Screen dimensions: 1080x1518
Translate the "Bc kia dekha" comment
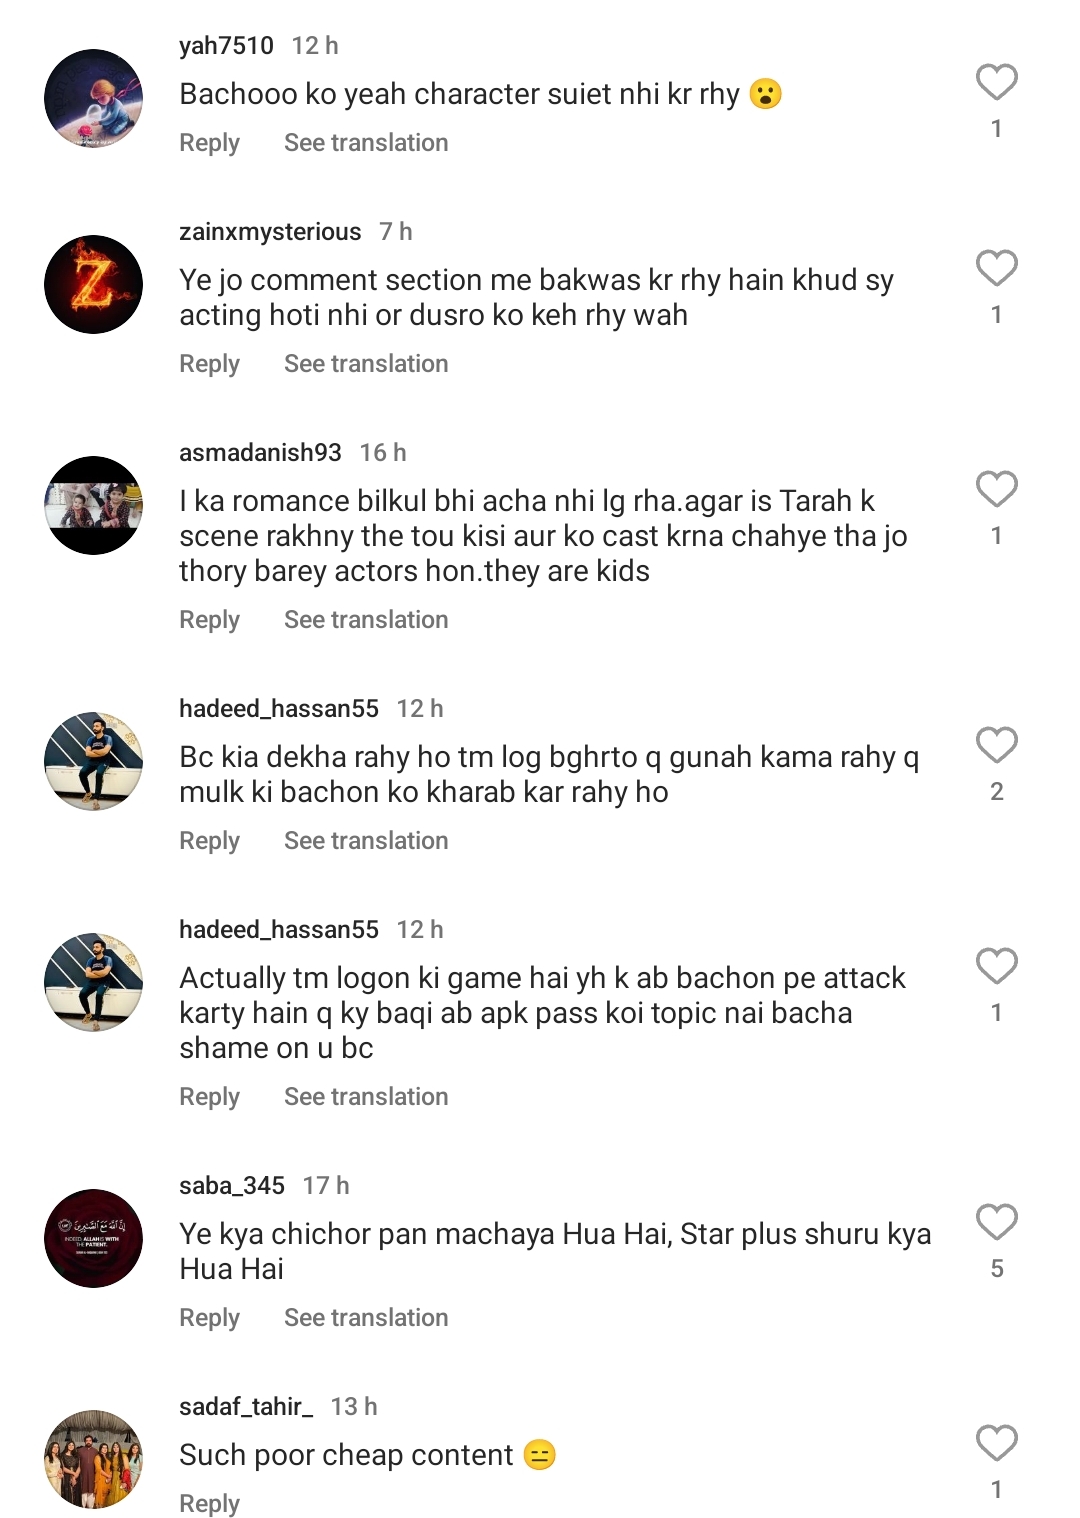click(x=366, y=841)
